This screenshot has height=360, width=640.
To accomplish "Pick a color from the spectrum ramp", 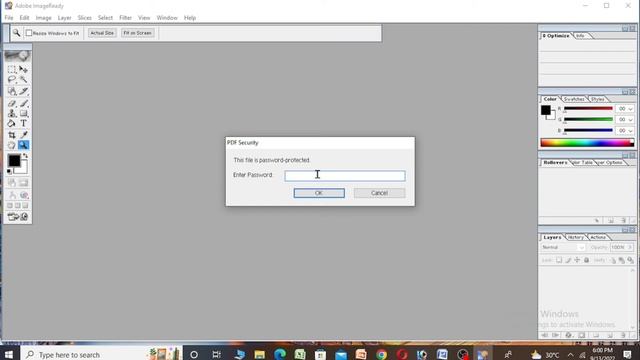I will [x=587, y=142].
